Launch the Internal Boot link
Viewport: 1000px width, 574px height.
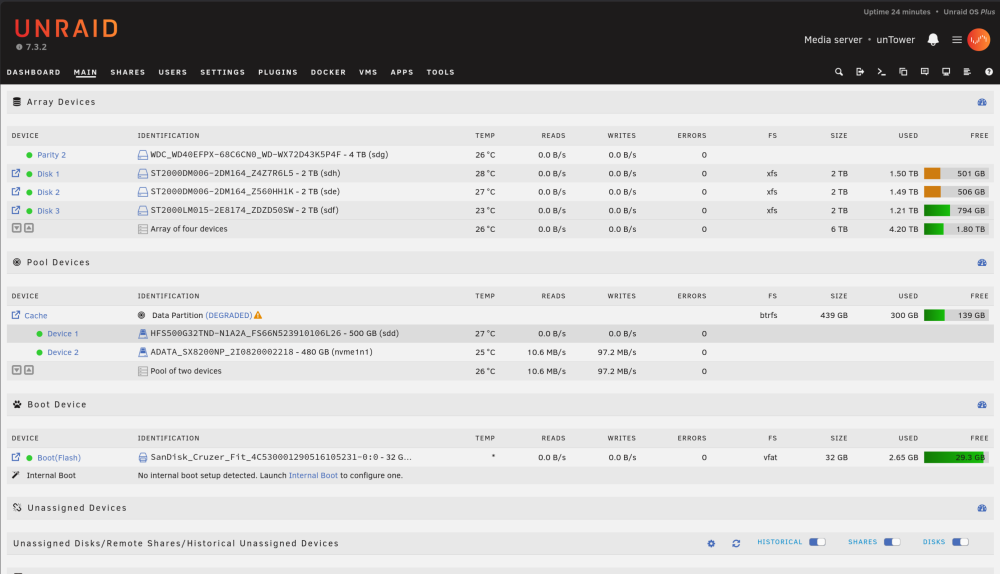click(x=313, y=475)
